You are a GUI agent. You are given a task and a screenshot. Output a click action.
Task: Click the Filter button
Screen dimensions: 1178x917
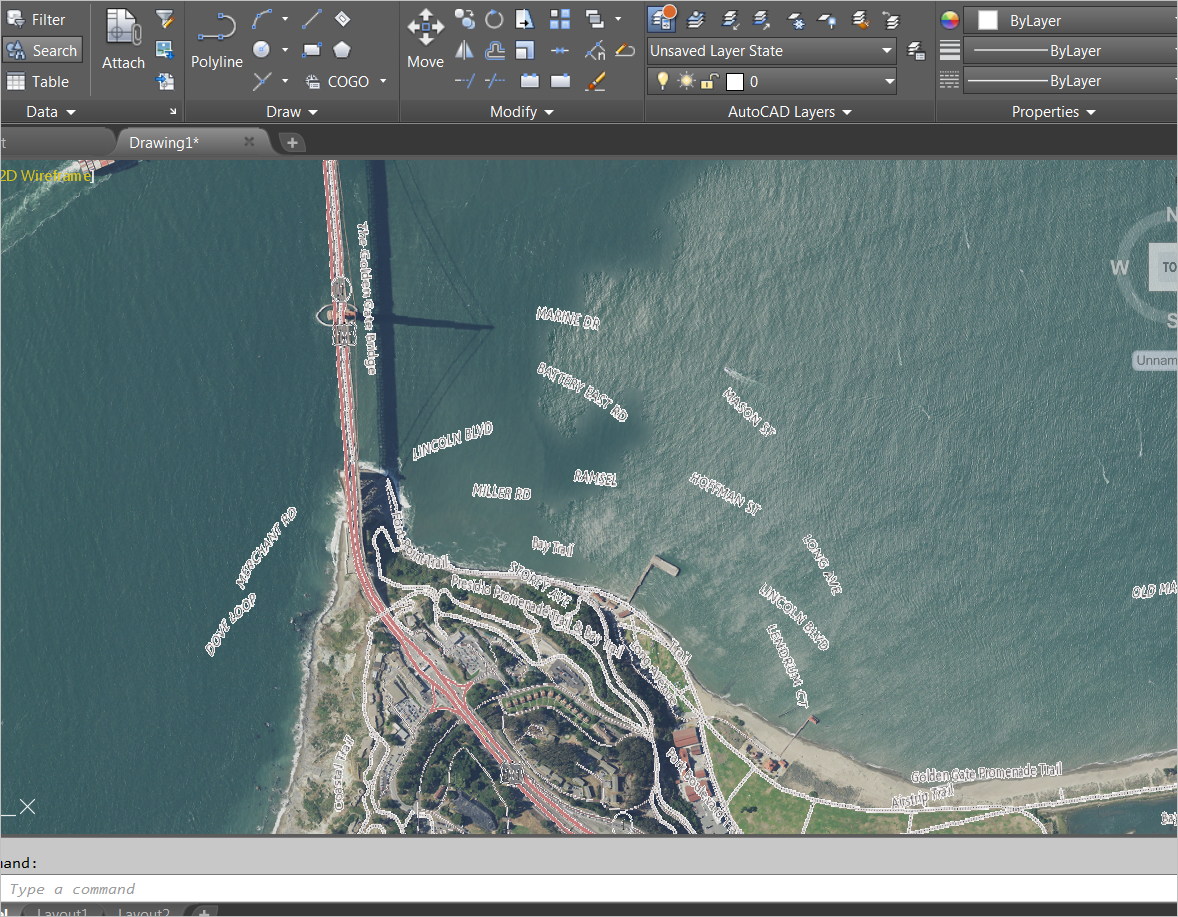pos(37,19)
